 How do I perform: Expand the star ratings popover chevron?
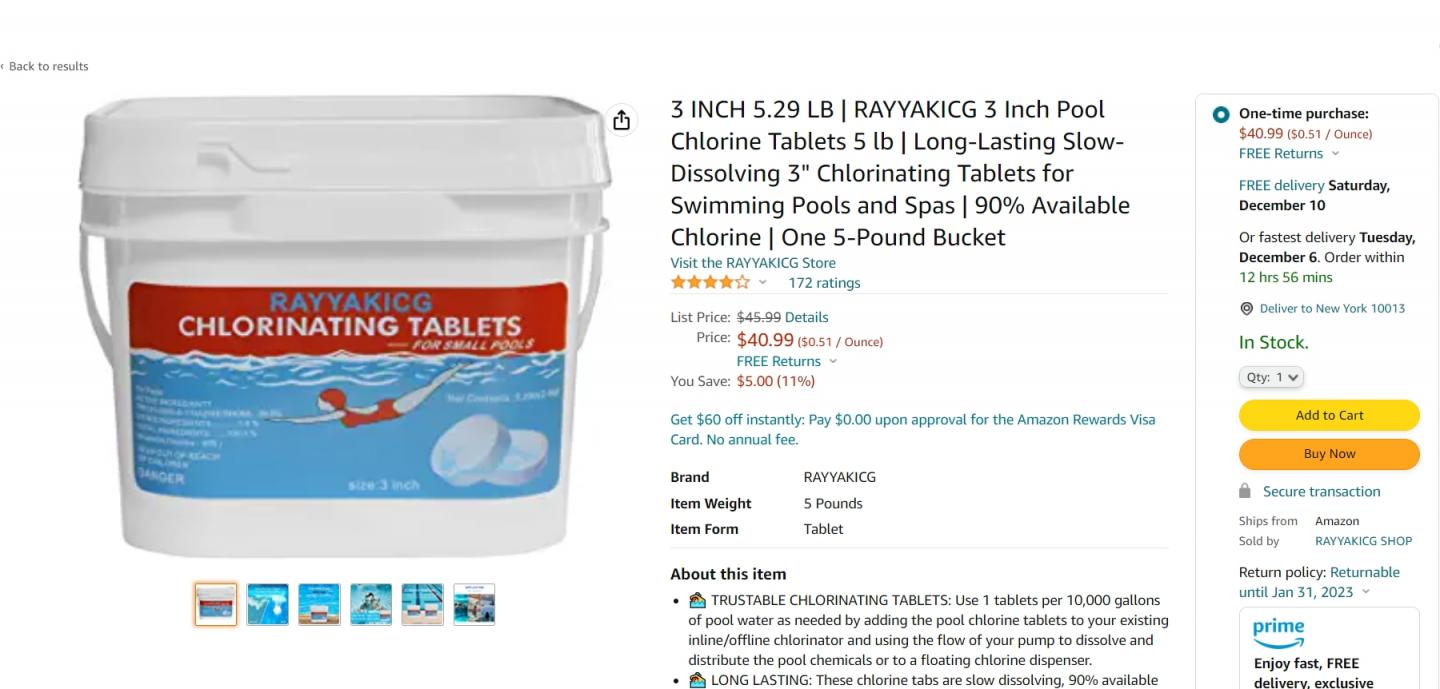pyautogui.click(x=762, y=283)
